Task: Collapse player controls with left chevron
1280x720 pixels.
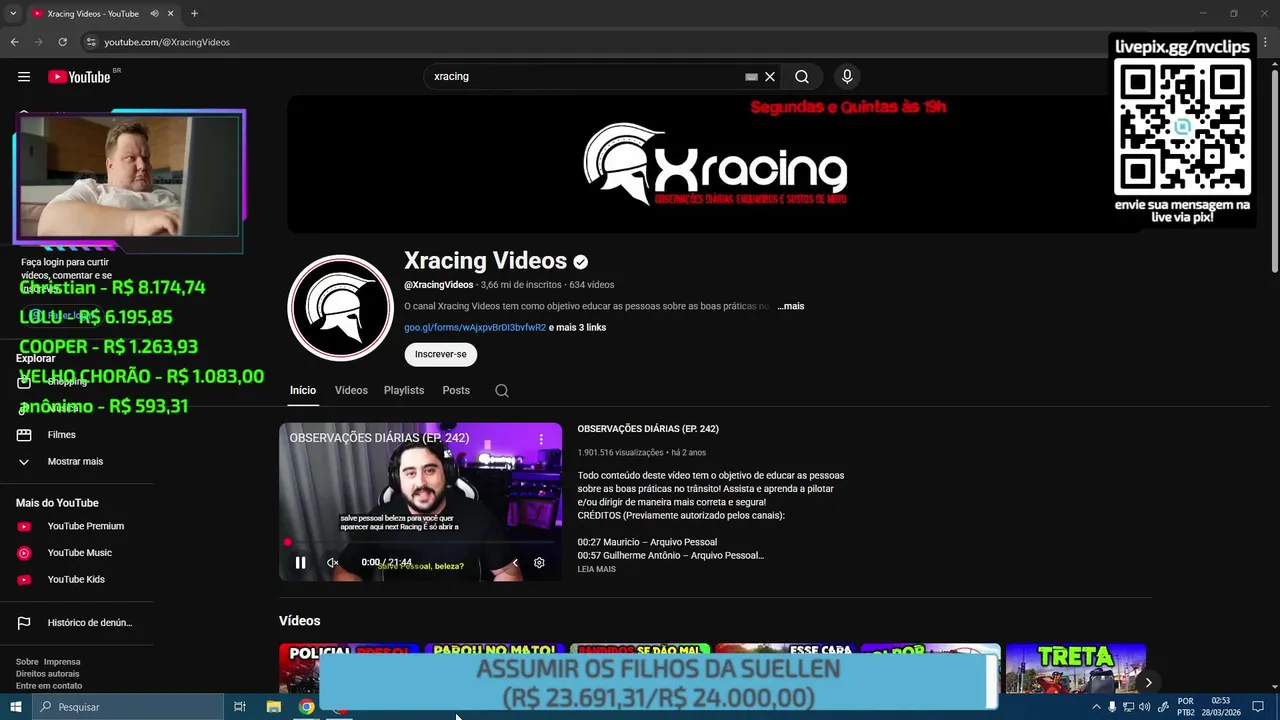Action: point(515,563)
